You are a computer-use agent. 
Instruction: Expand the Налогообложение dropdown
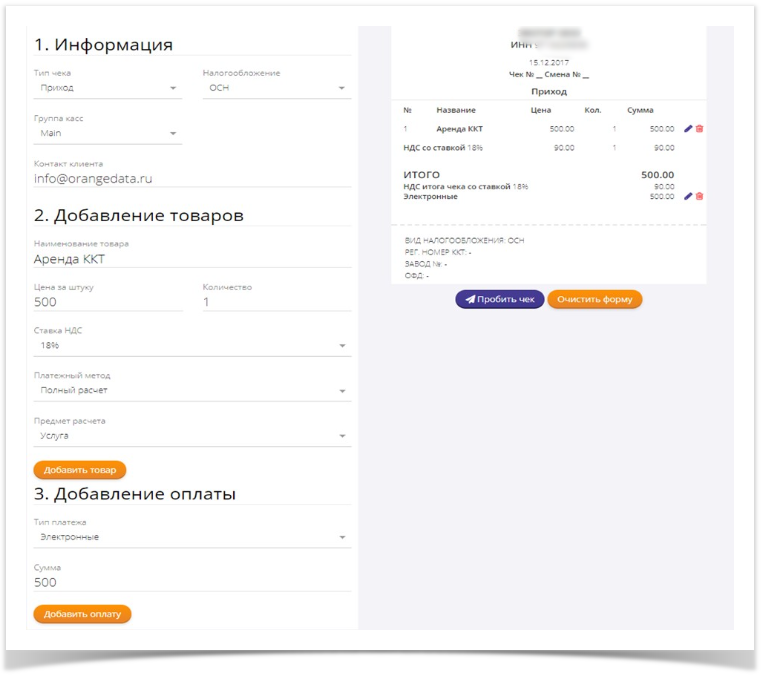[x=276, y=88]
